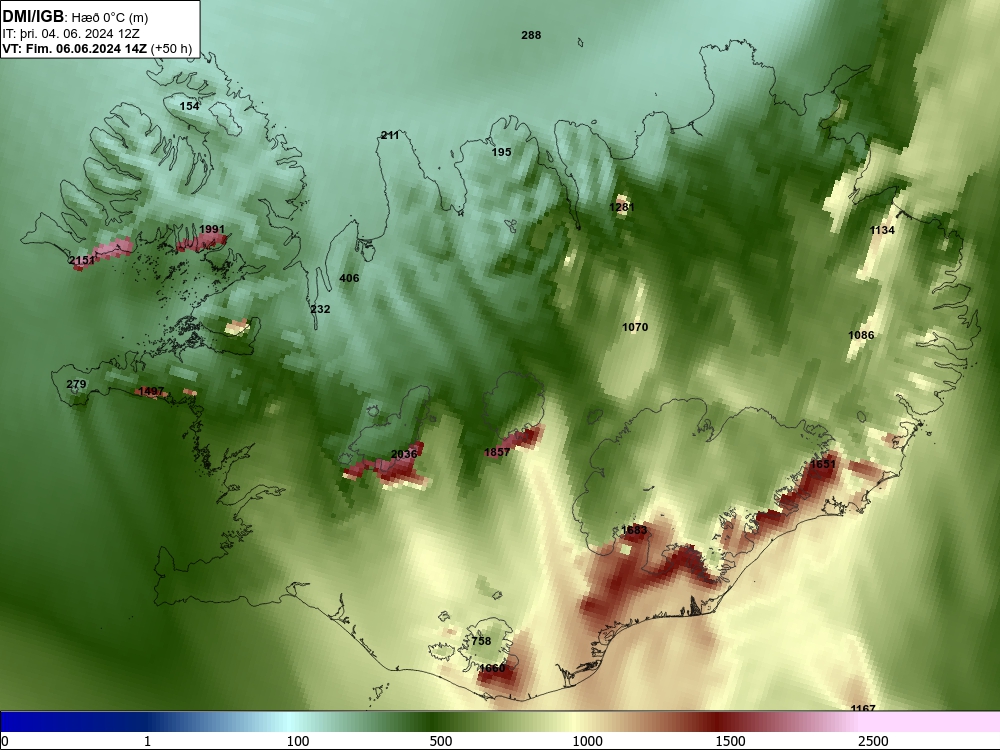Select the 1651 value on the glacier

tap(822, 464)
